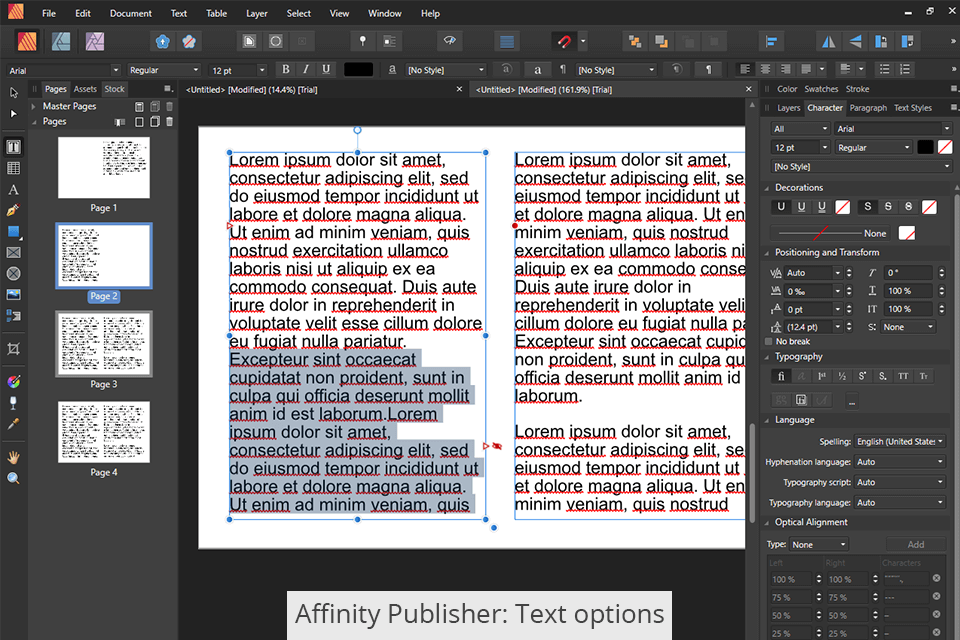Expand the Master Pages section

tap(34, 106)
